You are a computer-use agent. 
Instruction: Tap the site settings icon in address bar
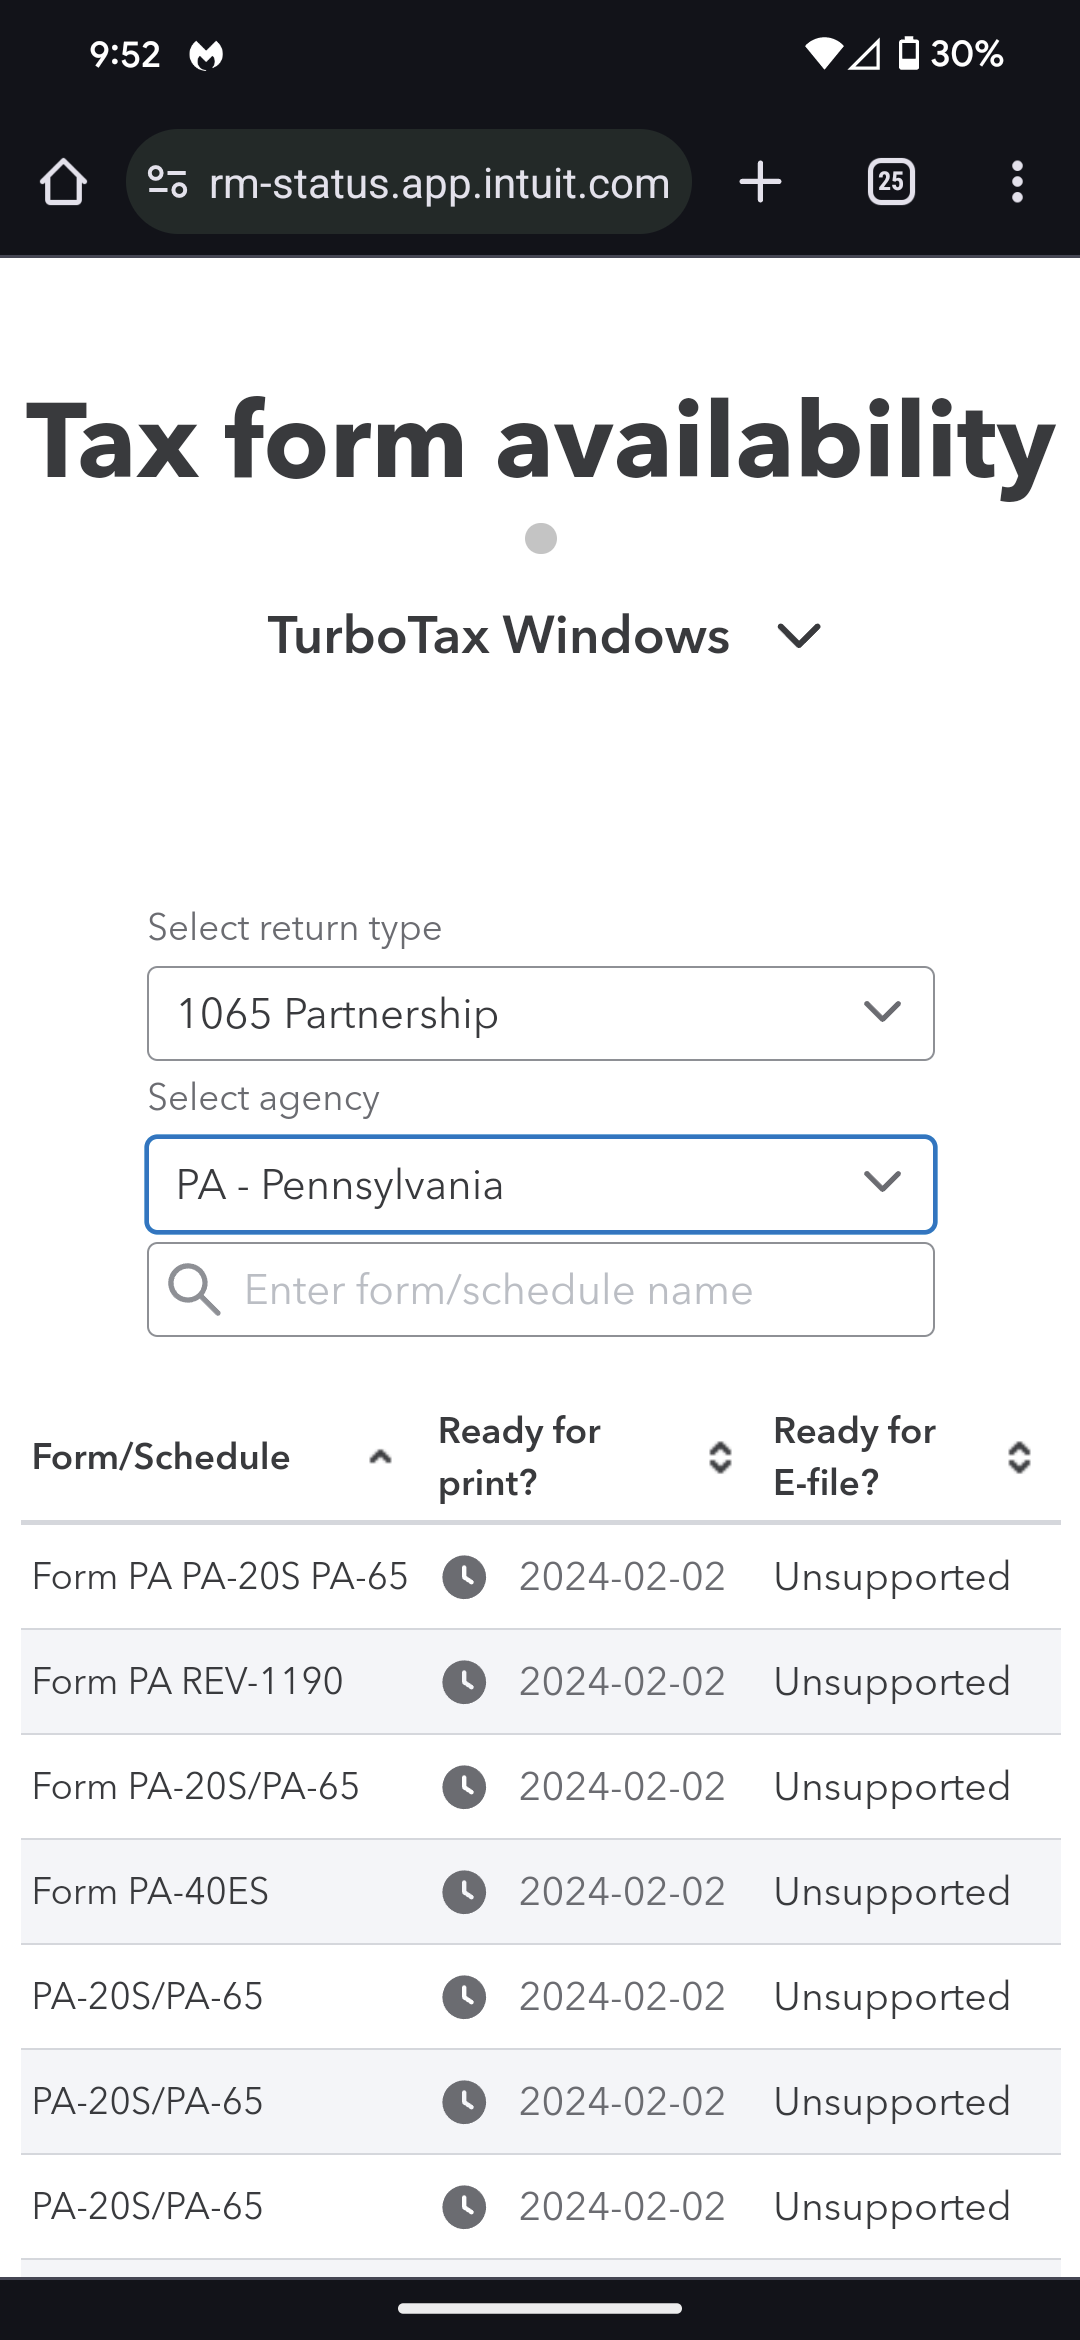(x=167, y=183)
